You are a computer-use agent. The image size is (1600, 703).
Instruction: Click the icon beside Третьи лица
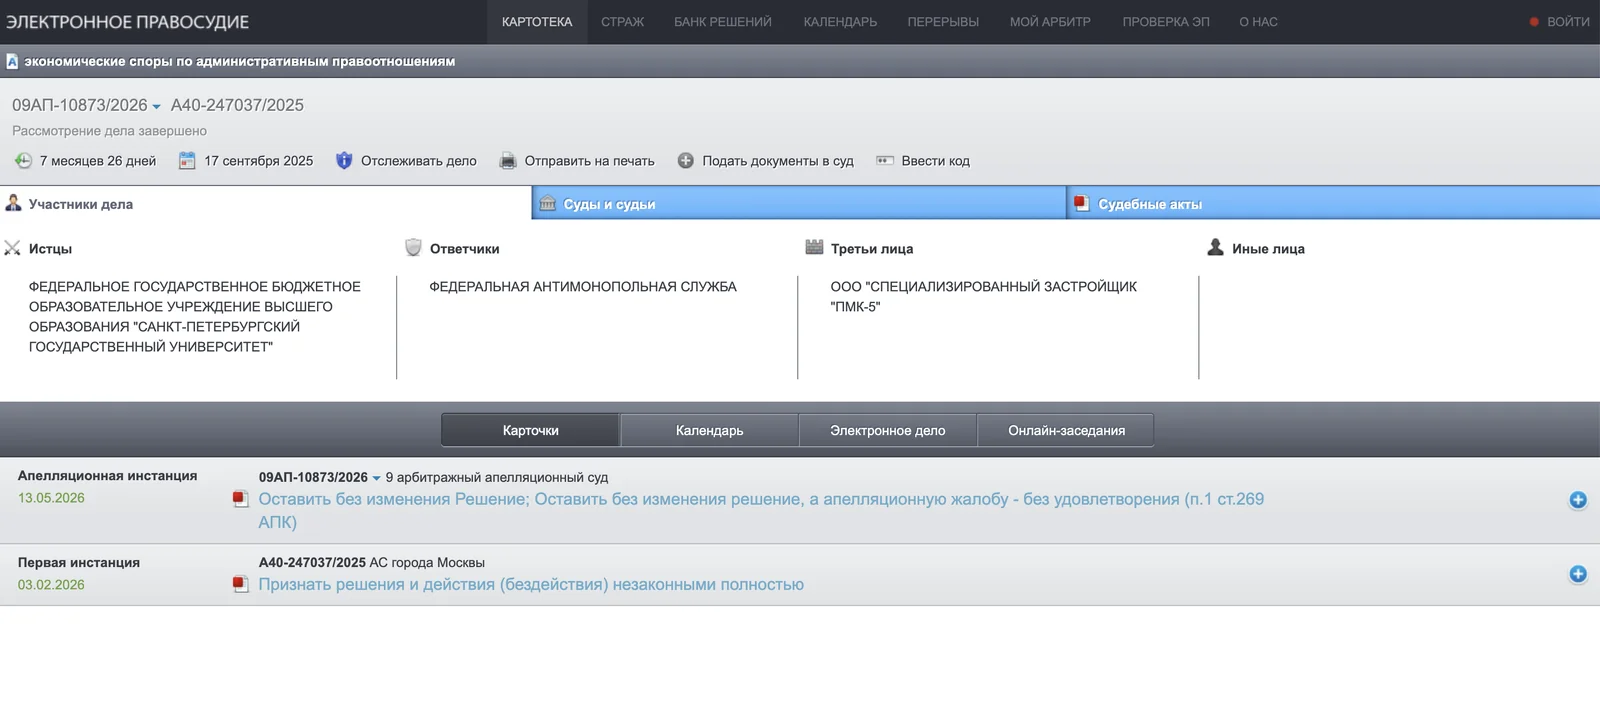pos(814,248)
